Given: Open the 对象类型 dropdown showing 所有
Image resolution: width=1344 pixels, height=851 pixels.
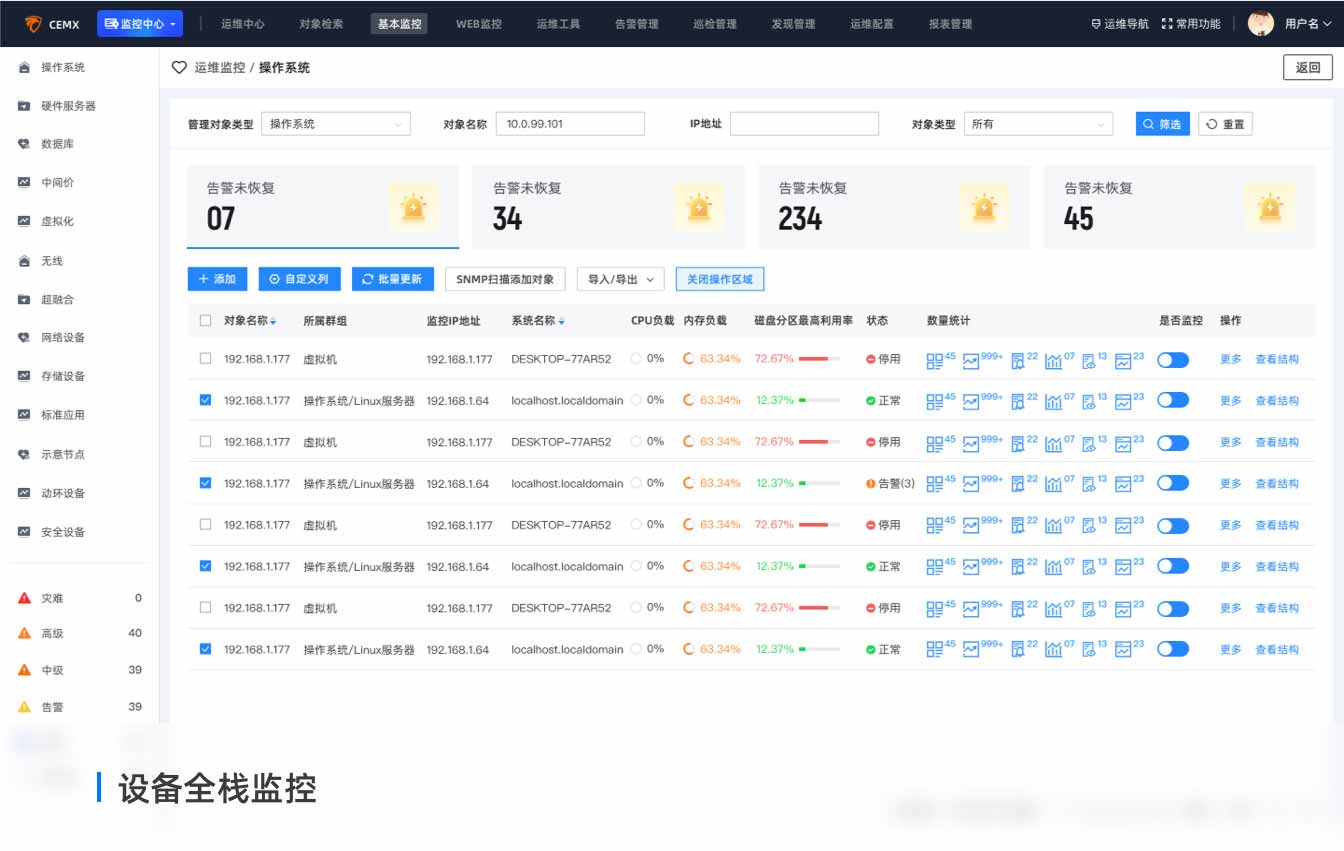Looking at the screenshot, I should click(1038, 124).
